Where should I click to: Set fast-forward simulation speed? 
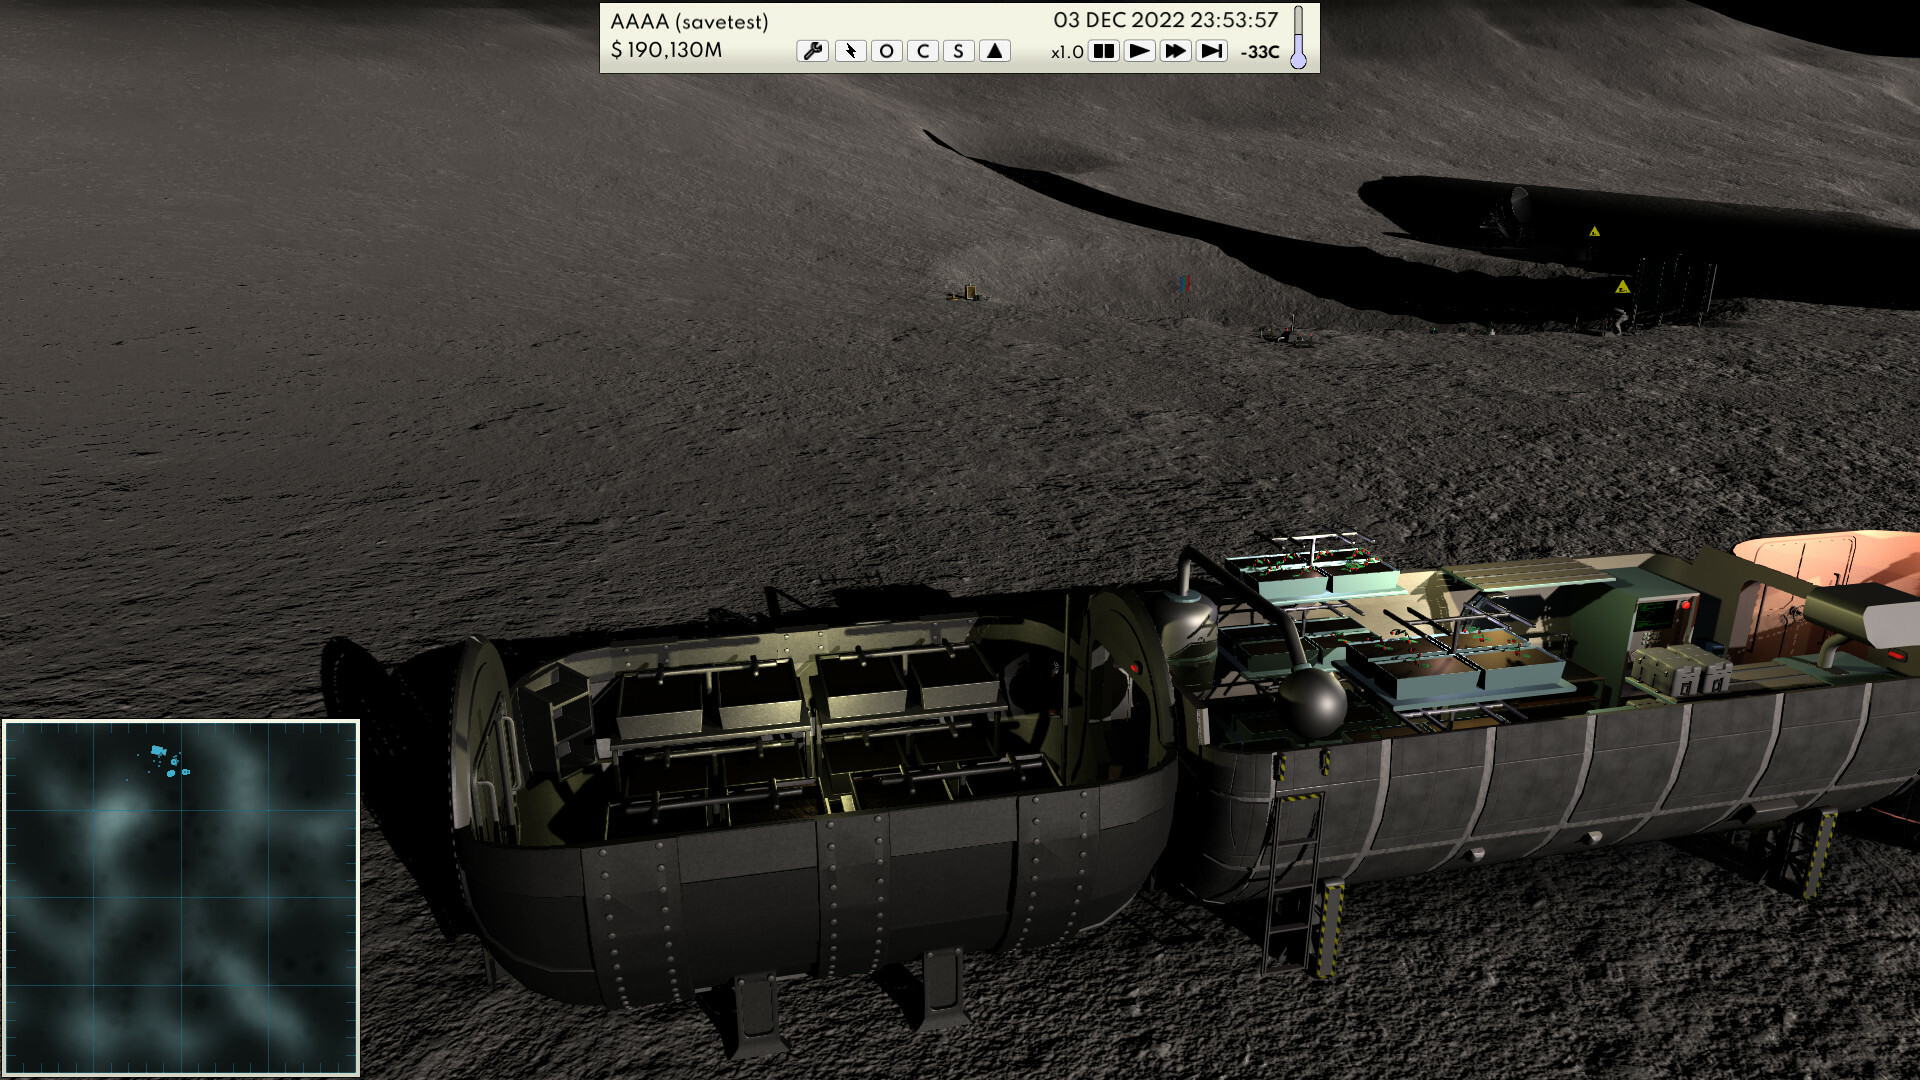coord(1175,51)
